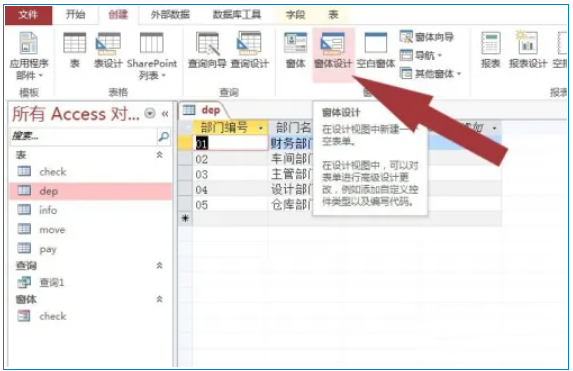Open the 部门编号 column filter arrow
The width and height of the screenshot is (573, 371).
[261, 128]
